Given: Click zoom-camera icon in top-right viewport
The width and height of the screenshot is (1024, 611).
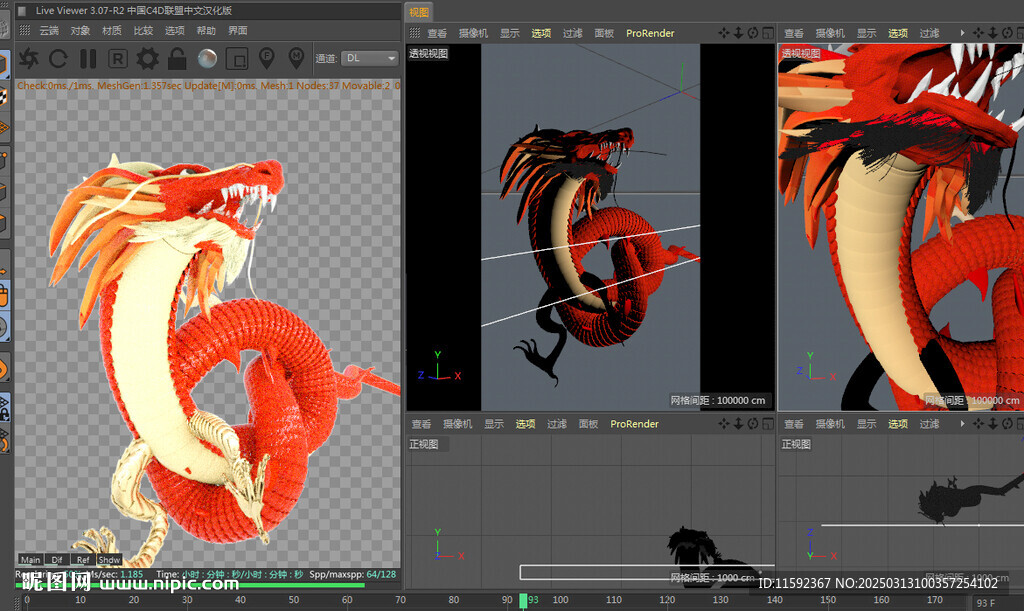Looking at the screenshot, I should click(x=993, y=33).
